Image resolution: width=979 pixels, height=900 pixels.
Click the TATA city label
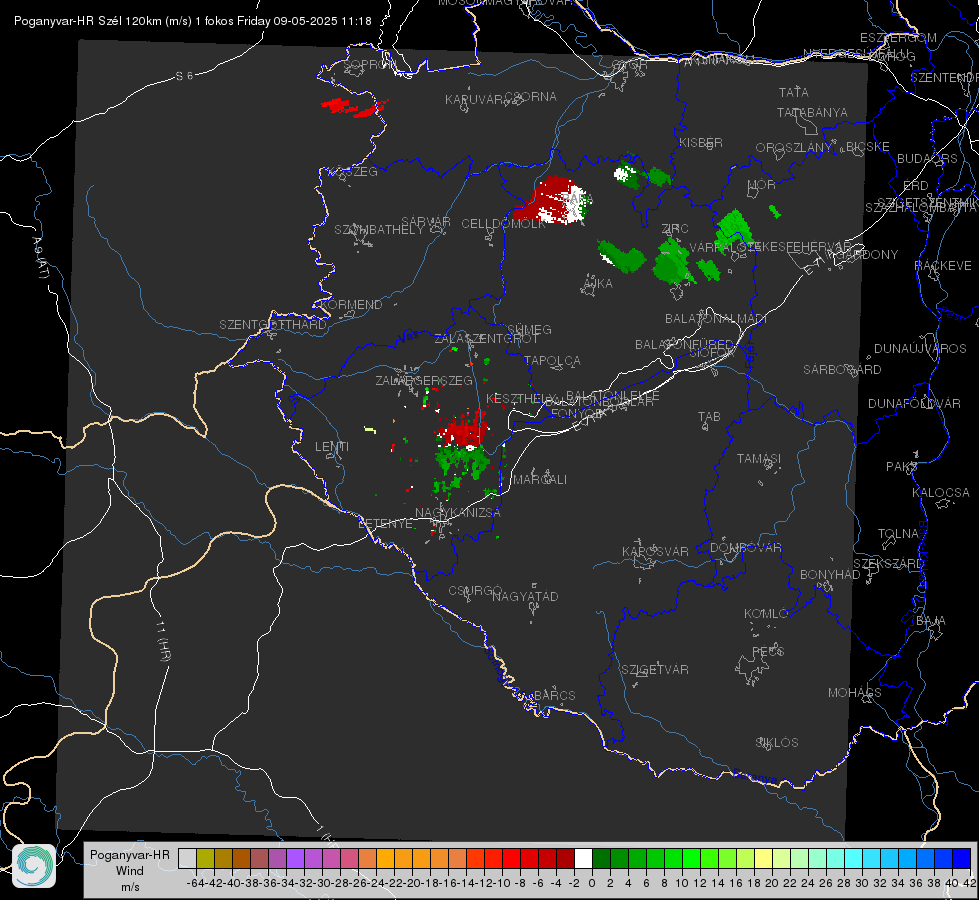(794, 92)
